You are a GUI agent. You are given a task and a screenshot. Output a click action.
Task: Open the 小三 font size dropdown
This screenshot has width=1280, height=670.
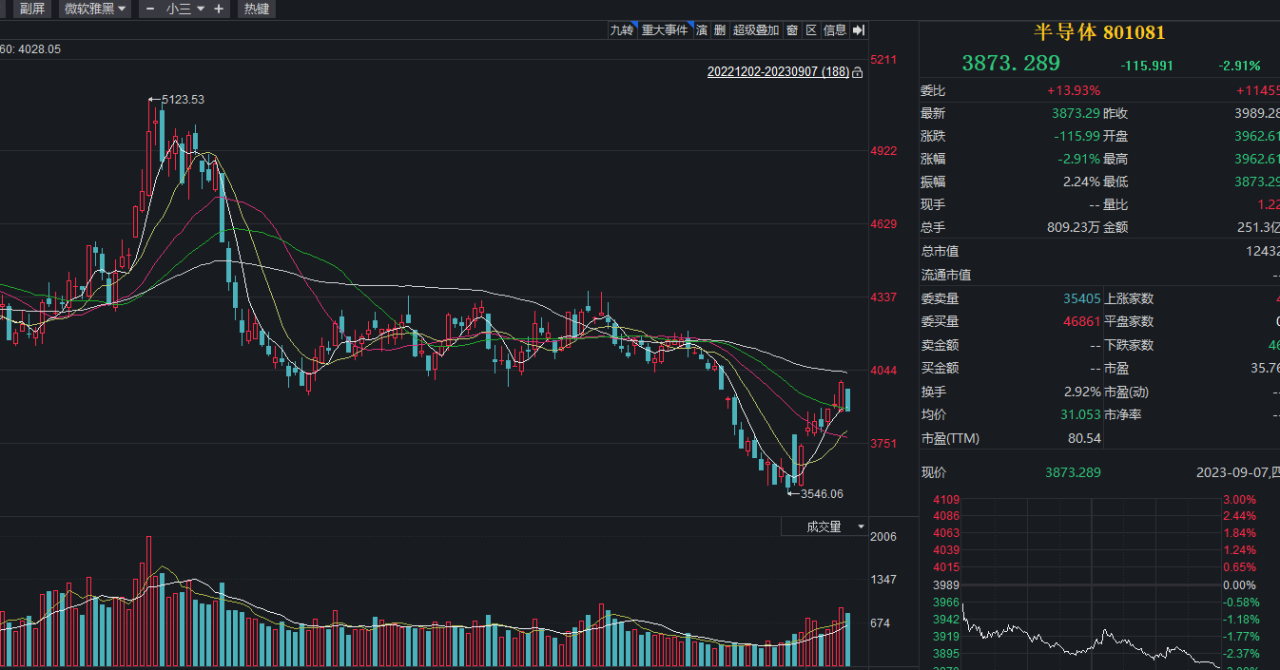click(x=184, y=9)
